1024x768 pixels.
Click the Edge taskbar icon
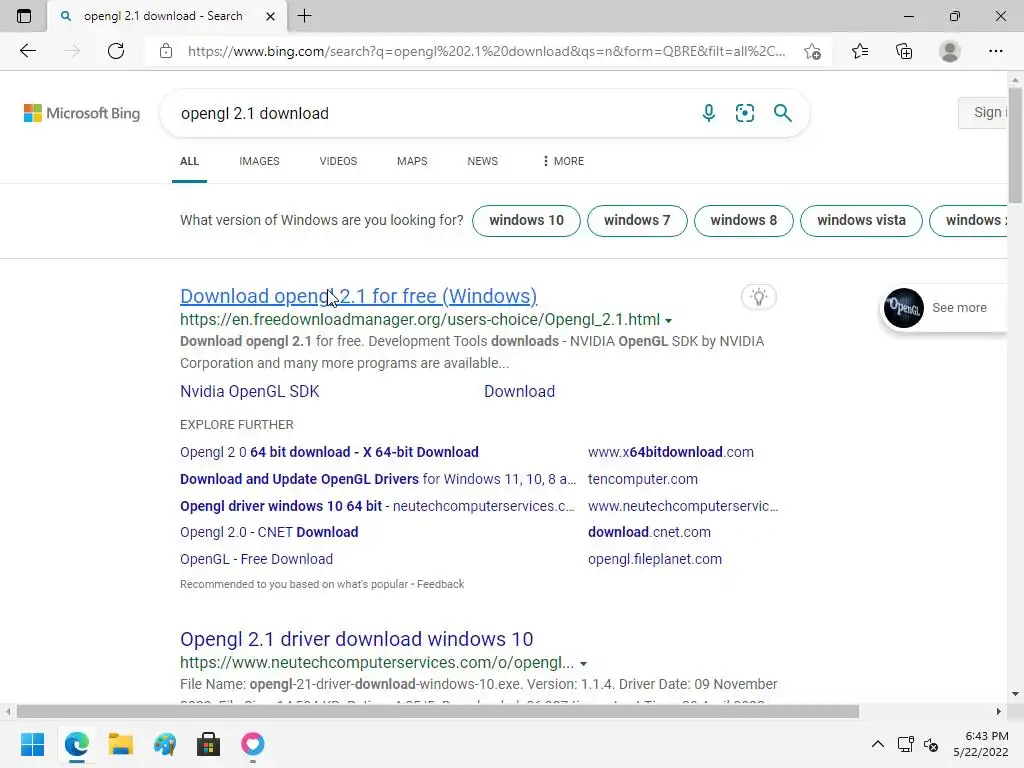pos(77,744)
